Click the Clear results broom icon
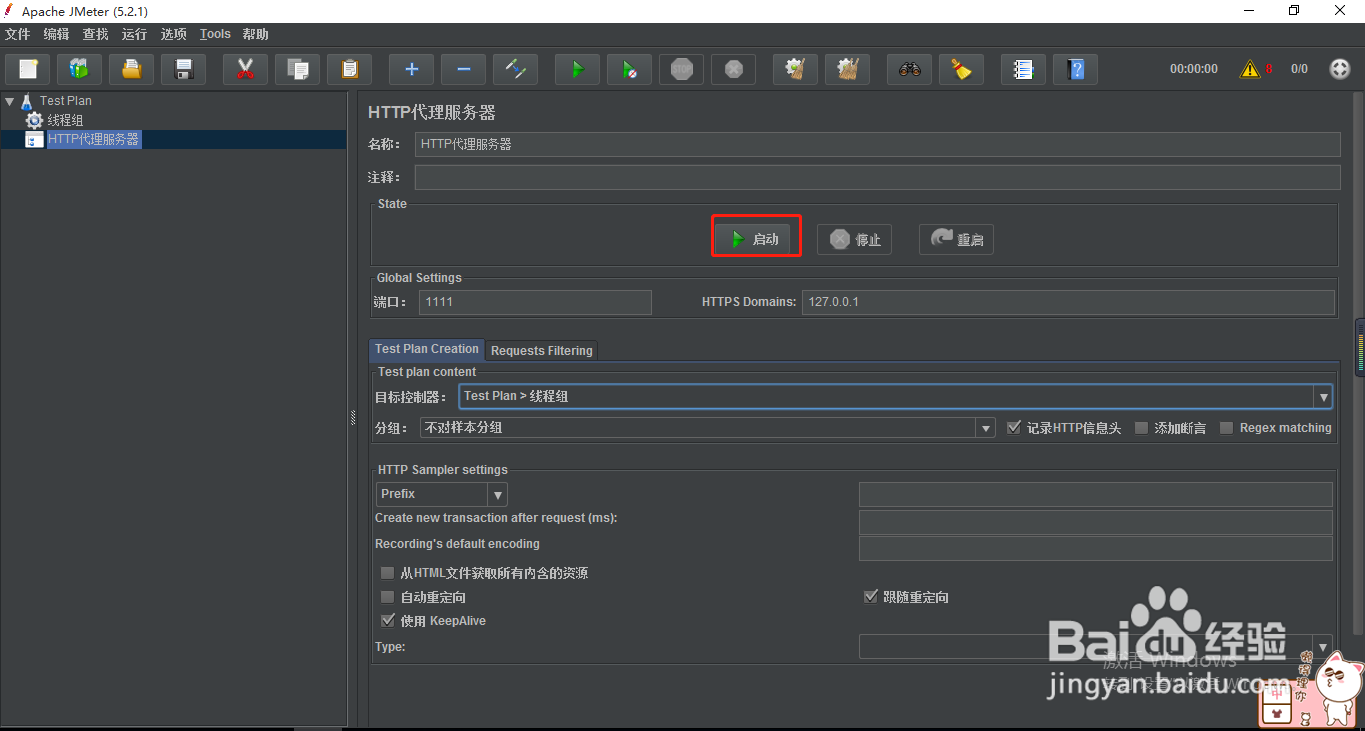The image size is (1365, 731). 795,69
